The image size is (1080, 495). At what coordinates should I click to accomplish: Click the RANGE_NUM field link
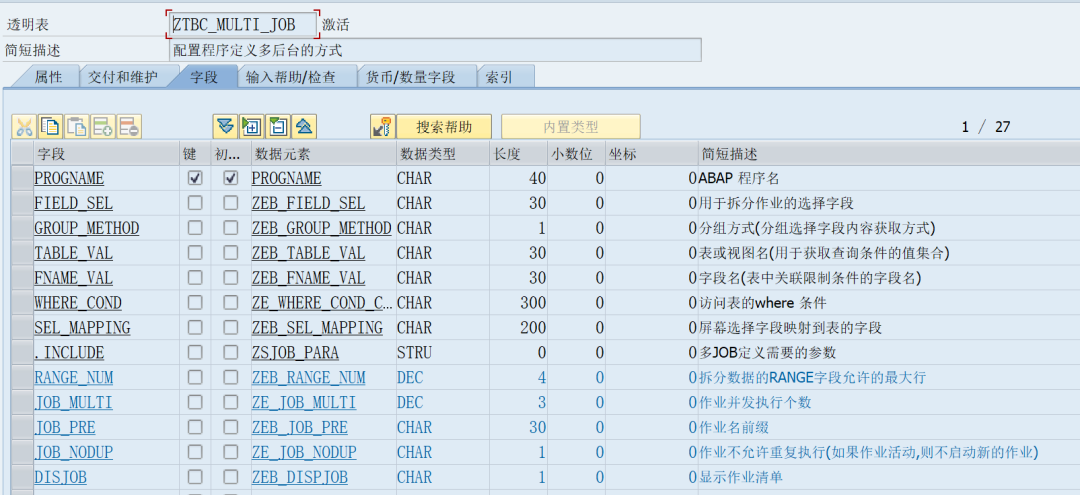74,377
